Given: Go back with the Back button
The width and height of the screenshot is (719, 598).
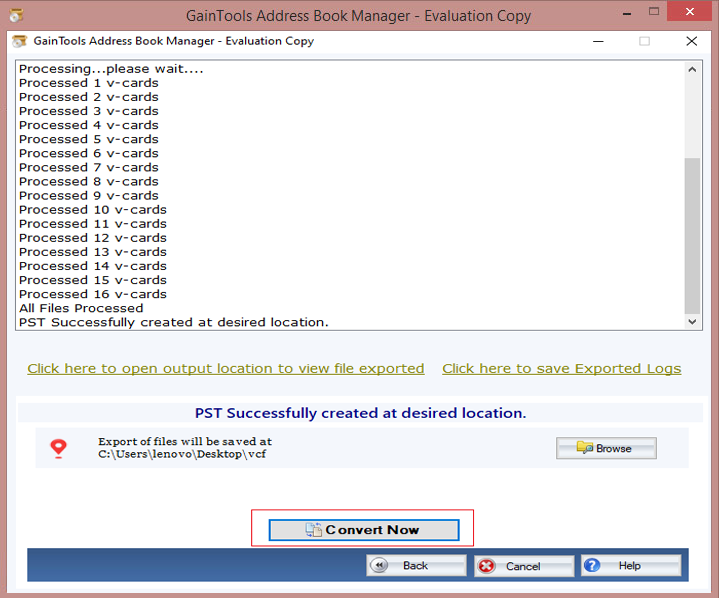Looking at the screenshot, I should tap(416, 565).
